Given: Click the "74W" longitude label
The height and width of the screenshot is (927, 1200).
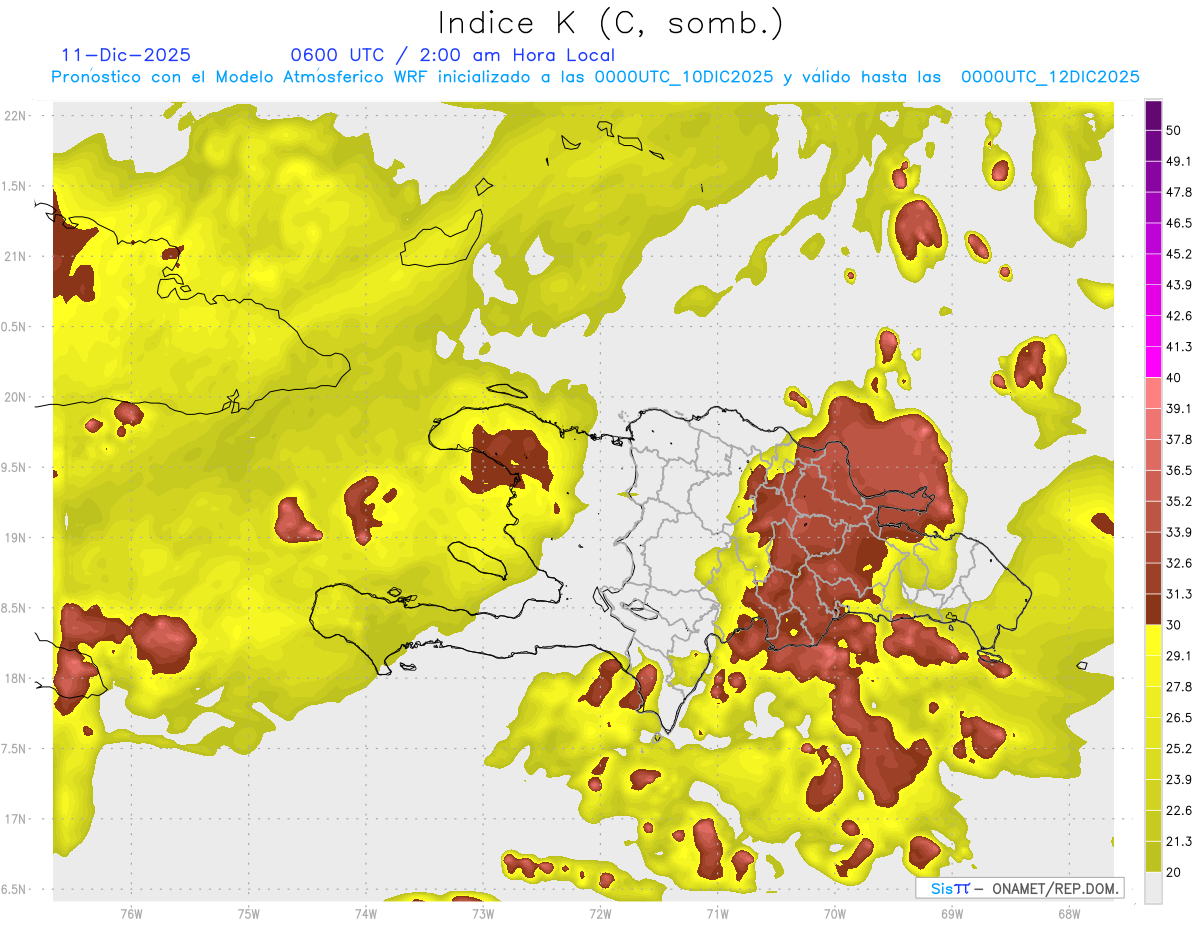Looking at the screenshot, I should 366,914.
